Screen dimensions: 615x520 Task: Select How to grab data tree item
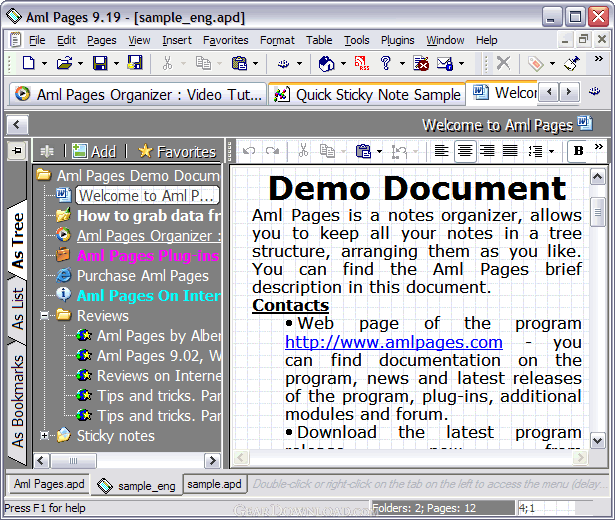[149, 216]
